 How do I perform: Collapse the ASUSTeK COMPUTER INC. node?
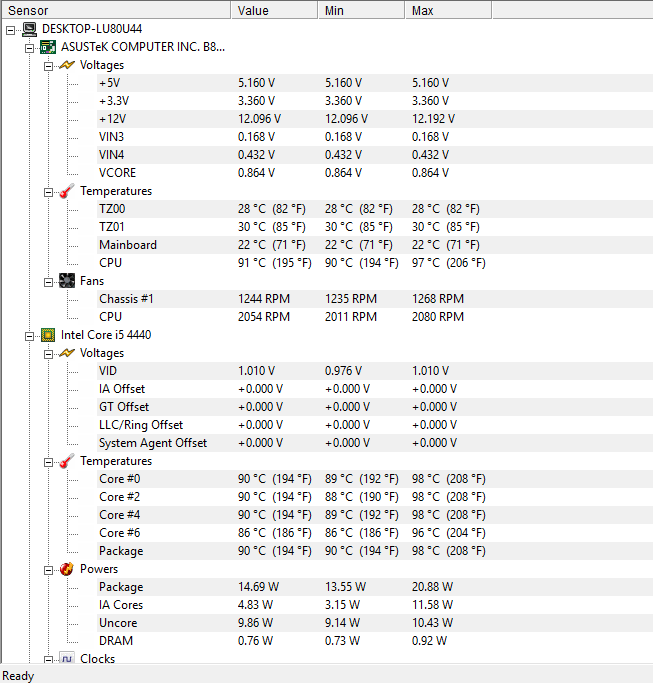29,48
